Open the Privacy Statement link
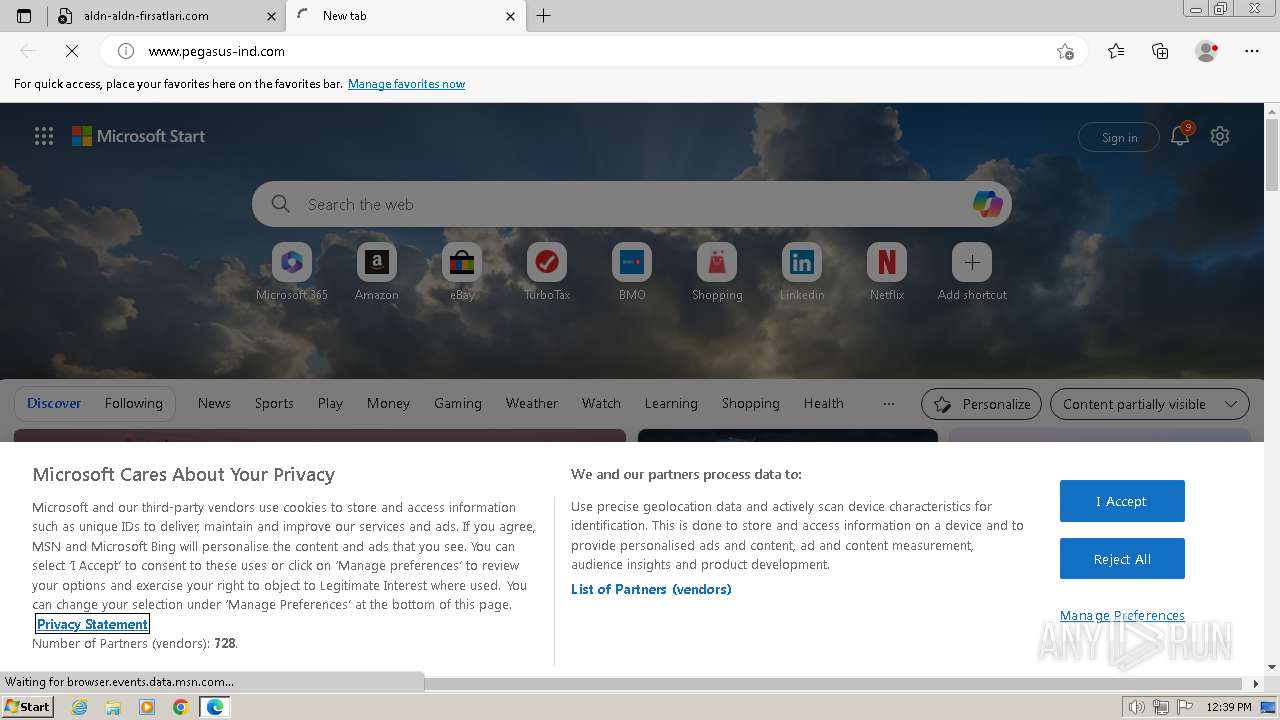The width and height of the screenshot is (1280, 720). (92, 624)
